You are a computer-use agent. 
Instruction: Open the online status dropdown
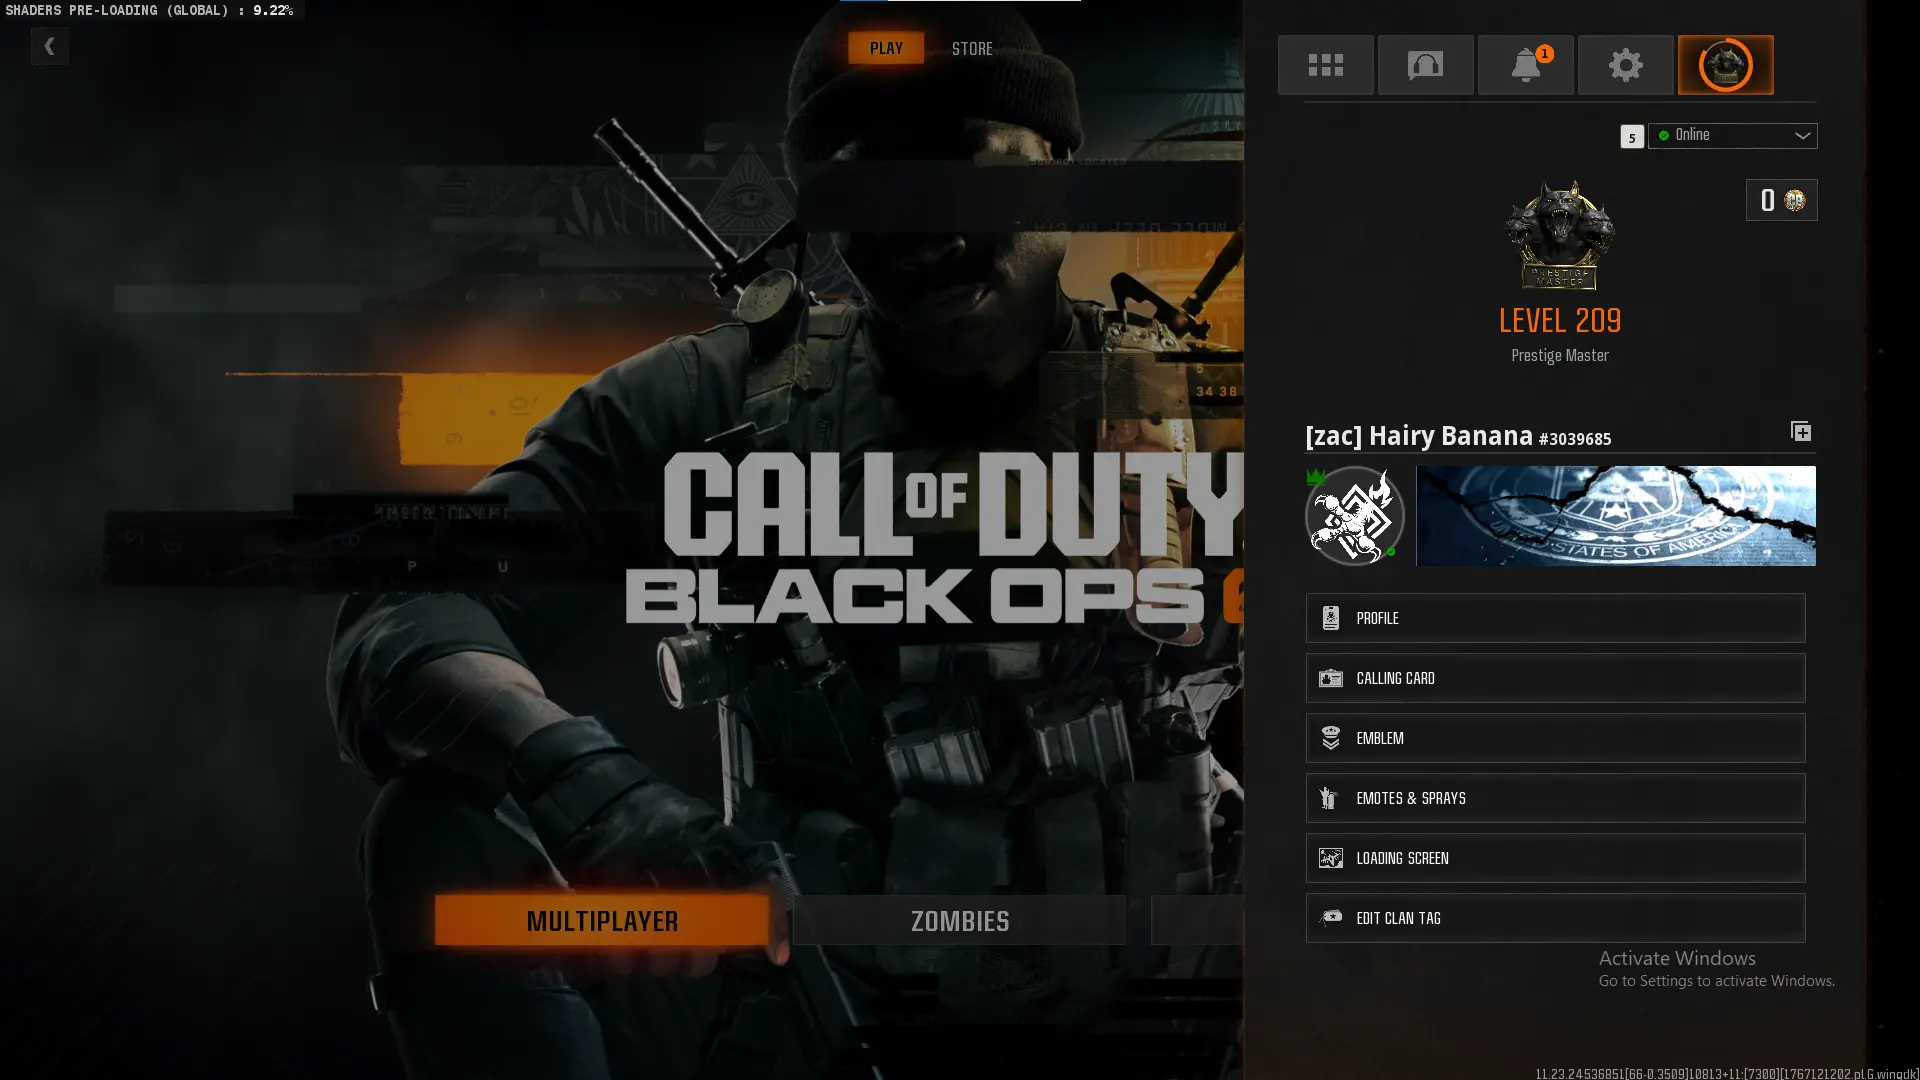click(1732, 136)
